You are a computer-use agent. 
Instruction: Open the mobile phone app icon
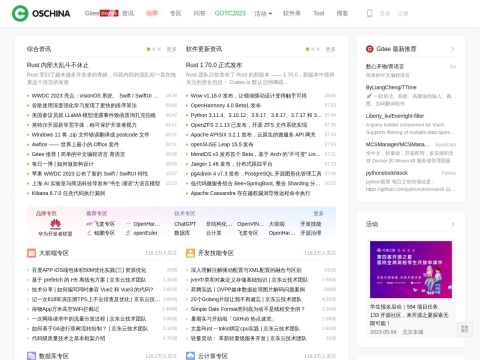coord(369,13)
